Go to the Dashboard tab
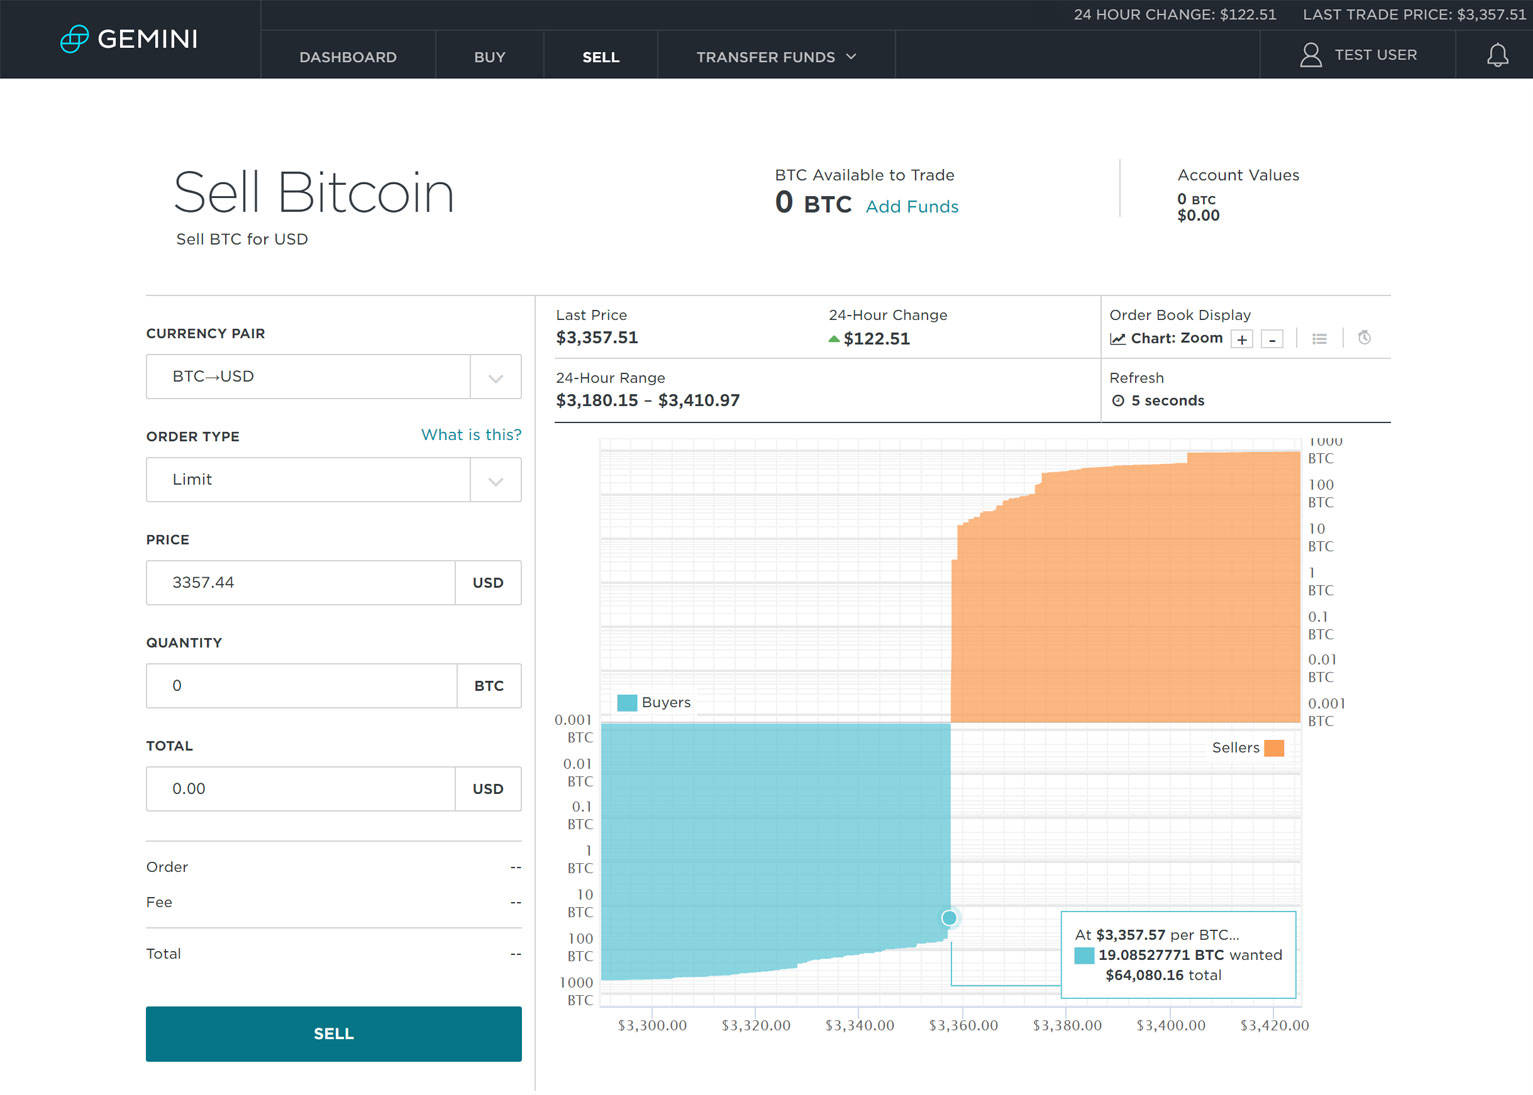1533x1095 pixels. tap(348, 57)
